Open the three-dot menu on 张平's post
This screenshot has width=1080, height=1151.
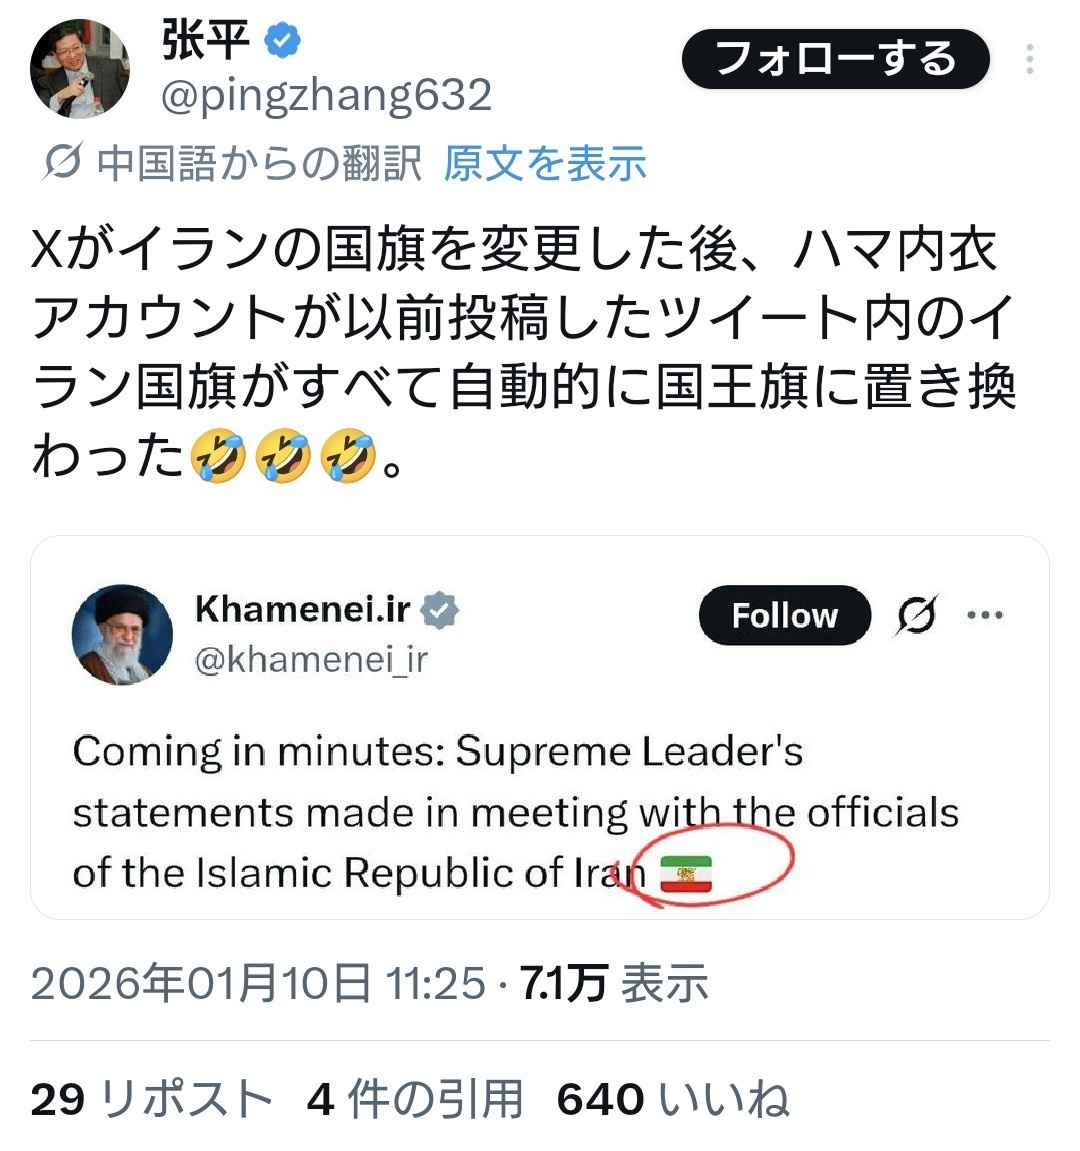pos(1030,60)
